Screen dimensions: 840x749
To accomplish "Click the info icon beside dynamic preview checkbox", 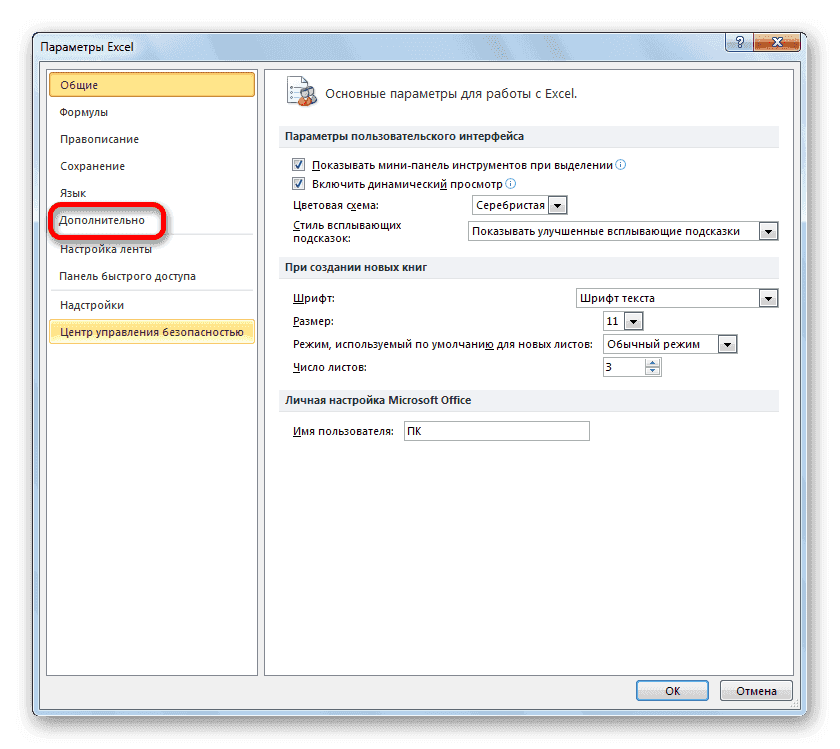I will tap(511, 184).
